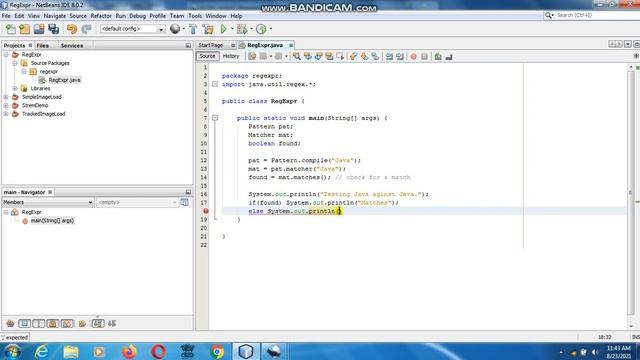
Task: Click the Build Project hammer icon
Action: 193,29
